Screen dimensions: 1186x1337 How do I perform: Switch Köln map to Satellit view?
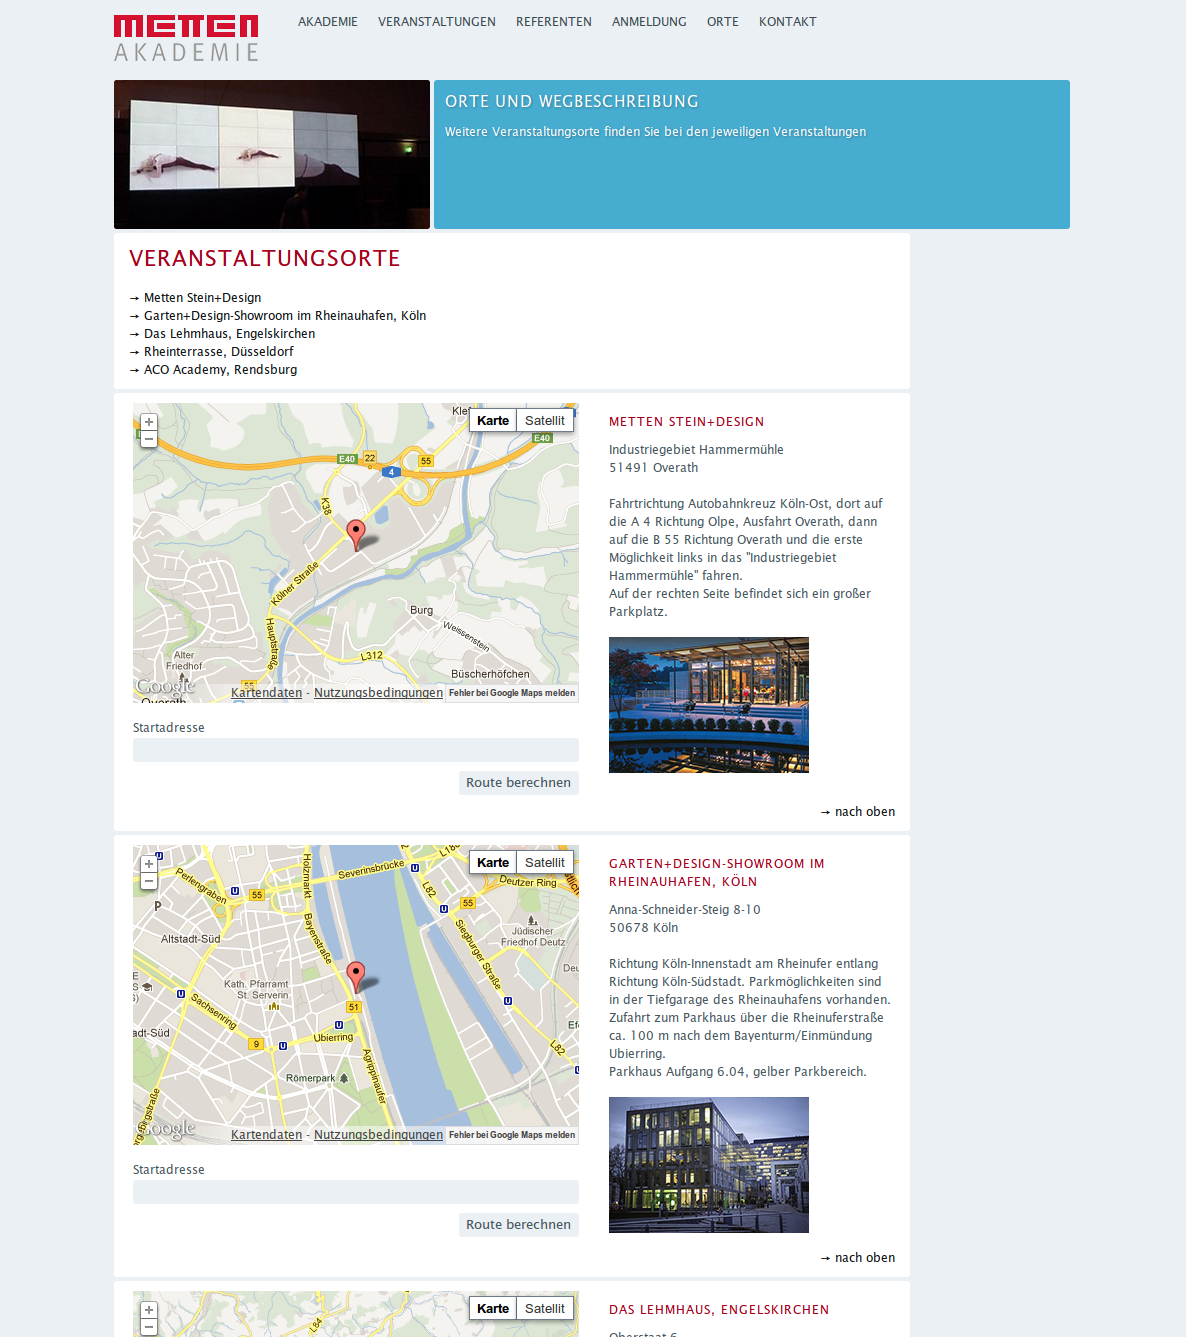coord(545,863)
